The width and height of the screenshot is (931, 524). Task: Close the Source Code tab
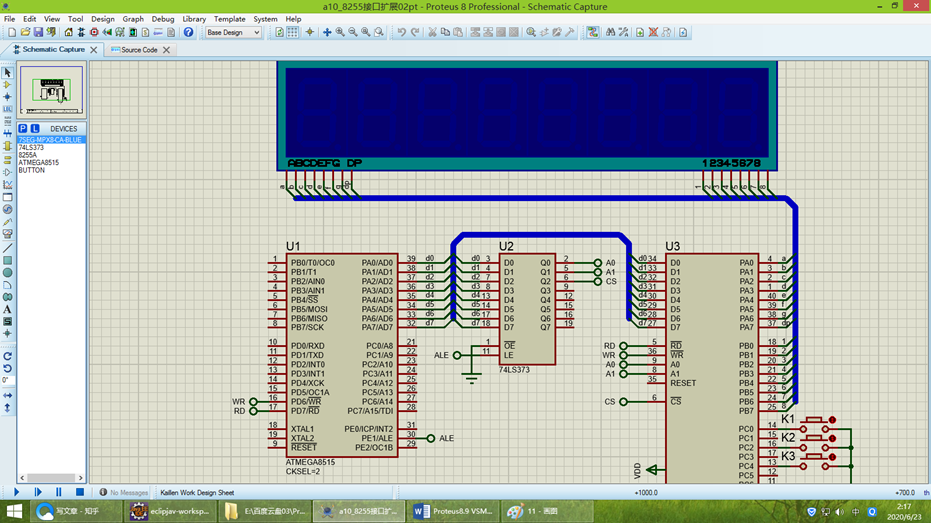pos(166,50)
